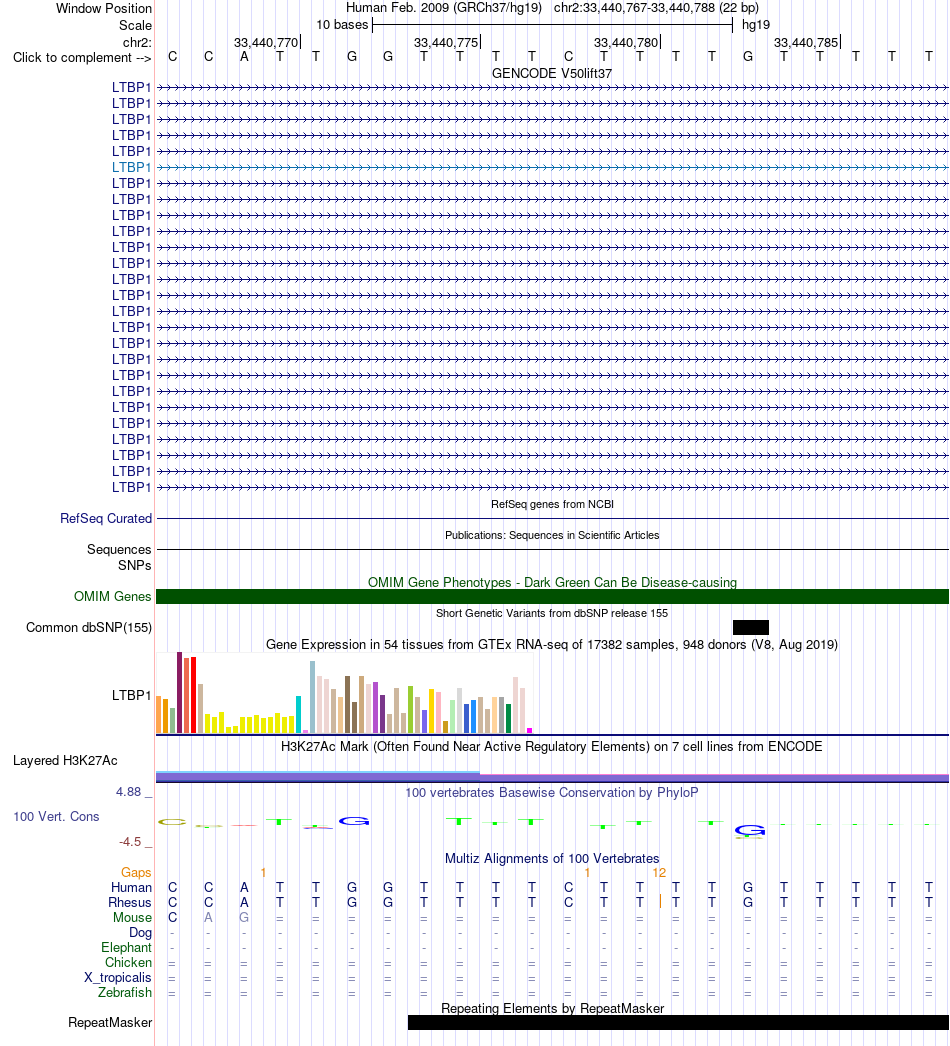
Task: Click the 'Common dbSNP(155)' track label
Action: (89, 627)
